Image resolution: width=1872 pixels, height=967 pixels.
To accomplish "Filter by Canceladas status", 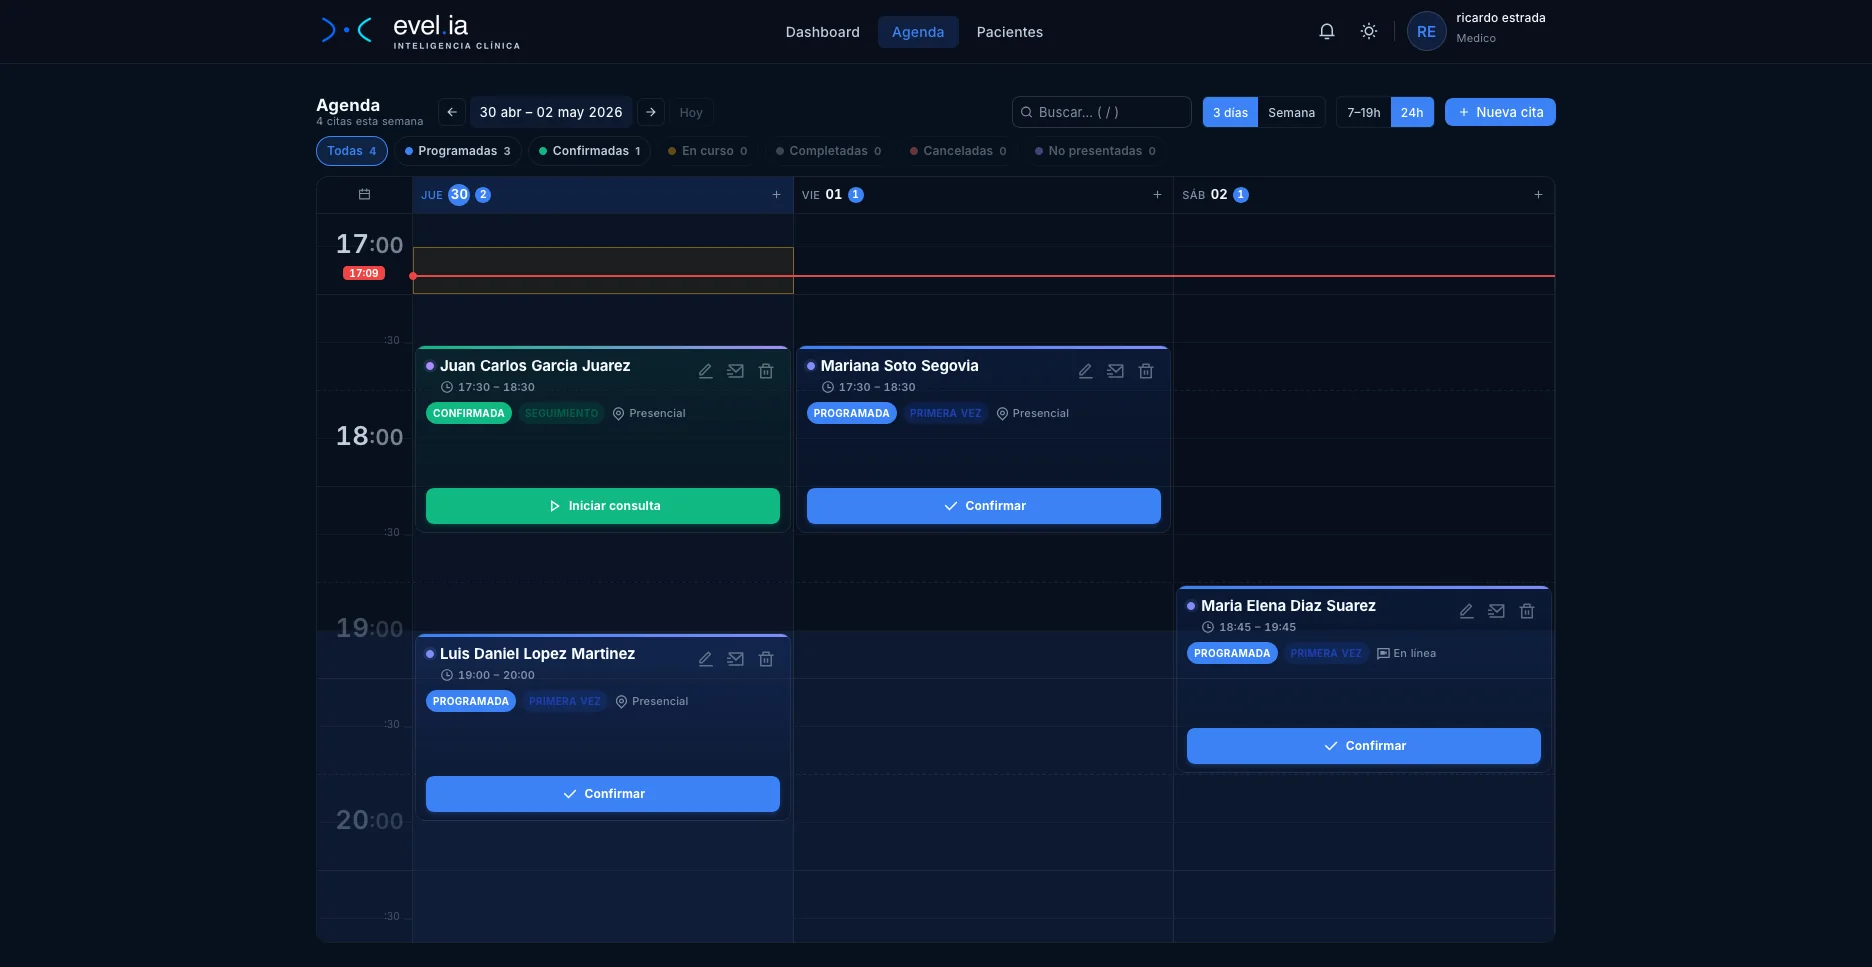I will (958, 151).
